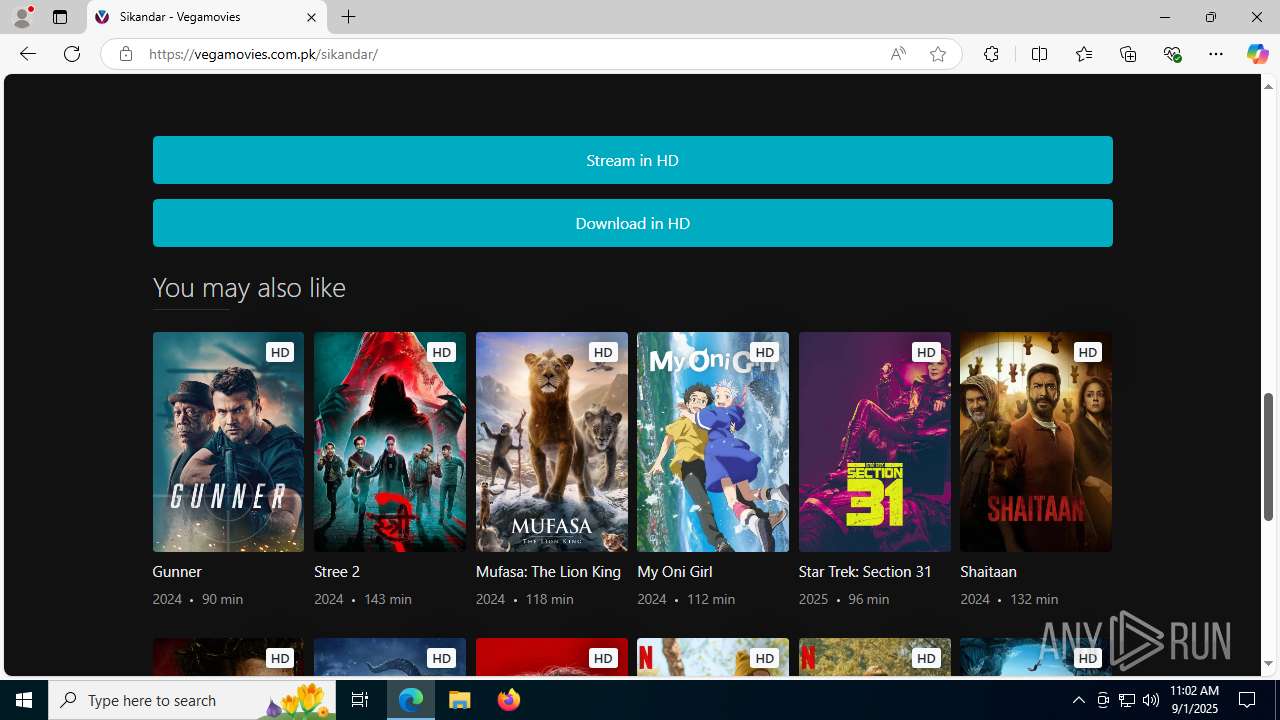Refresh the Vegamovies page
Image resolution: width=1280 pixels, height=720 pixels.
tap(72, 54)
